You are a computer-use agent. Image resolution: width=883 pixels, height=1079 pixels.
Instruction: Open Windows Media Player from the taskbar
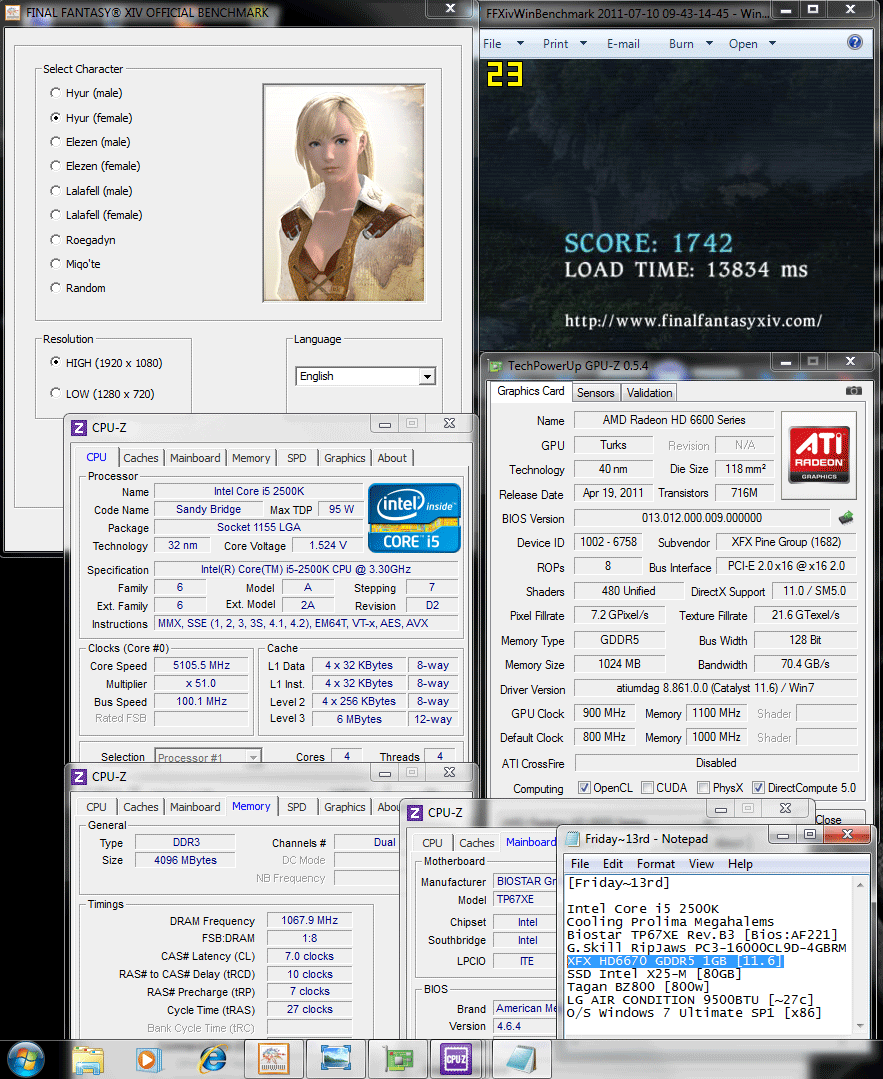[148, 1060]
